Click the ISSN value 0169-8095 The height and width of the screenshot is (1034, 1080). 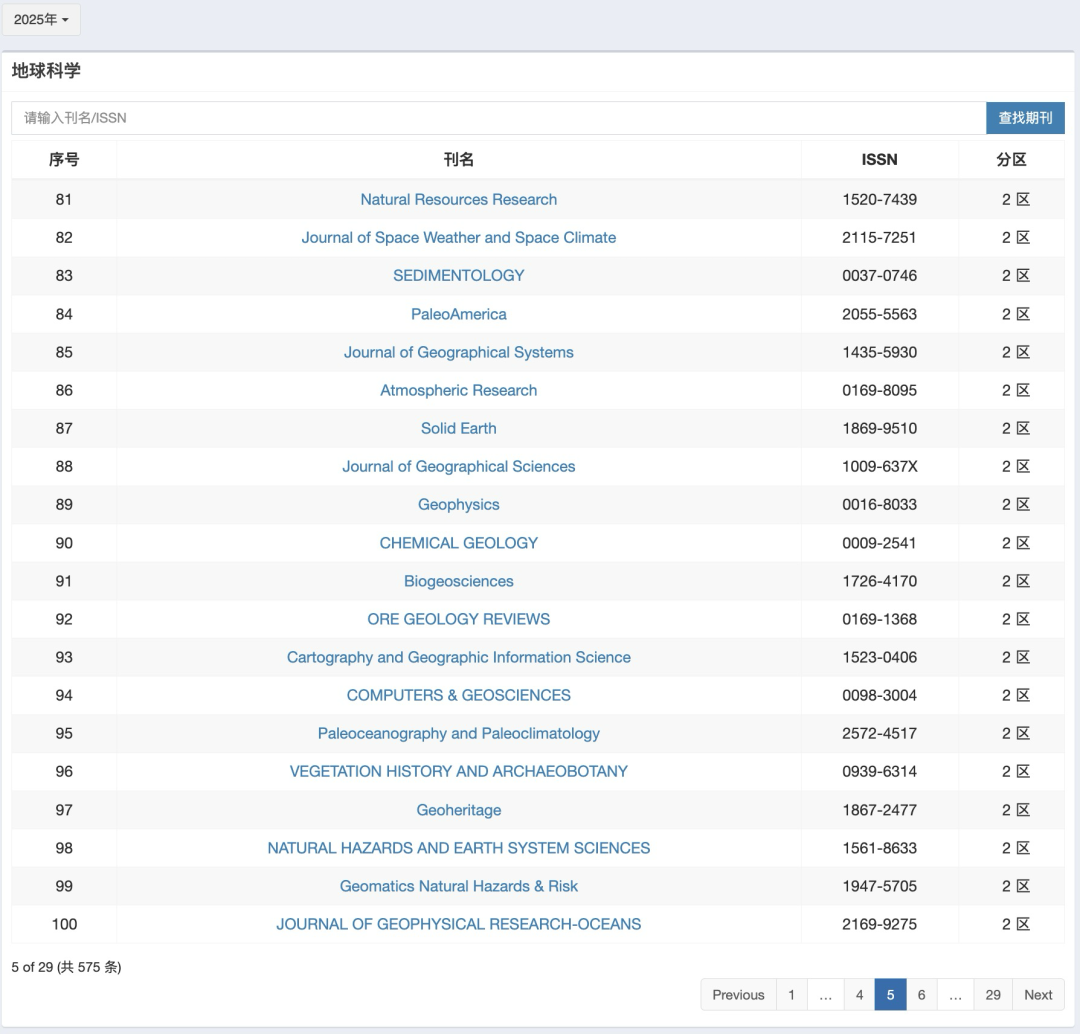tap(880, 390)
